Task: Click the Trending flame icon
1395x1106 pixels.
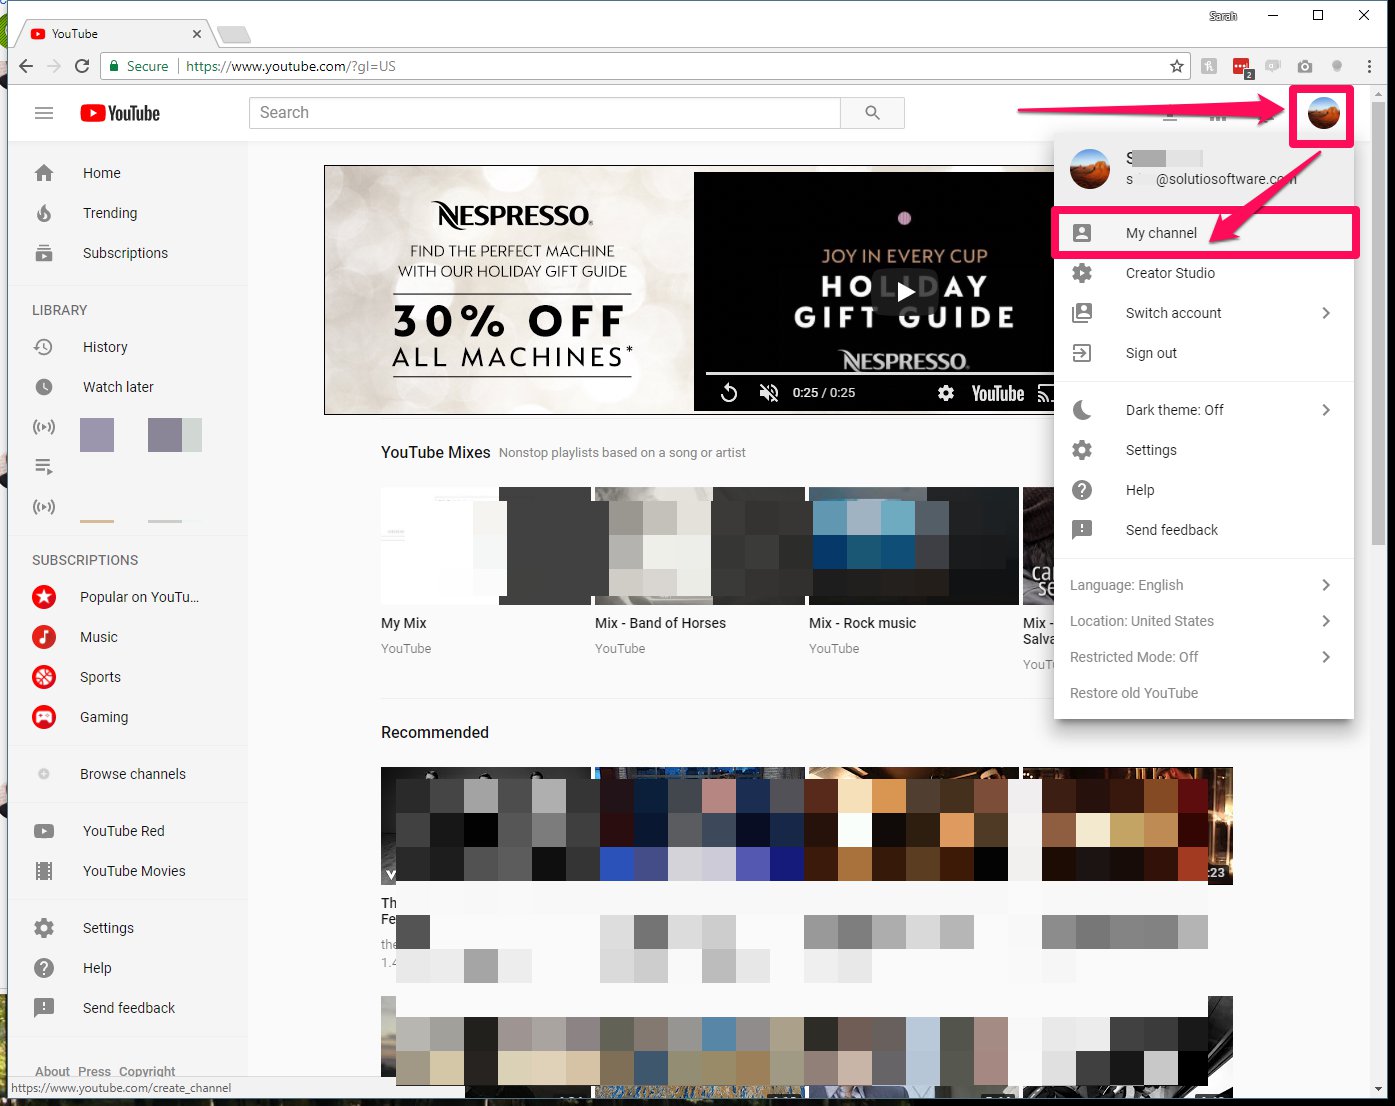Action: click(44, 213)
